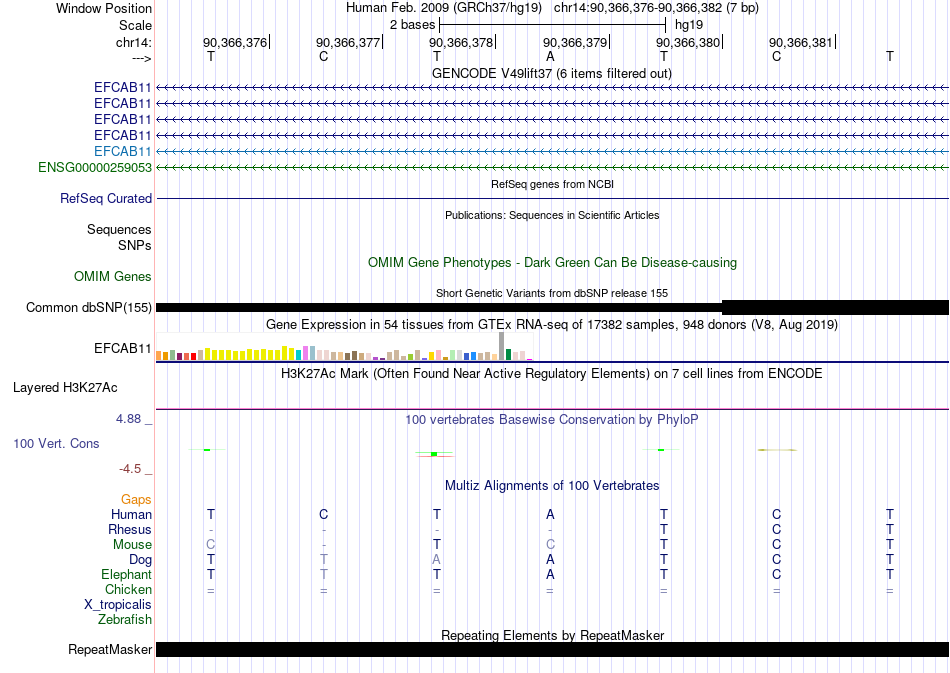Open Gene Expression in 54 tissues GTEx title
The image size is (950, 673).
[552, 325]
